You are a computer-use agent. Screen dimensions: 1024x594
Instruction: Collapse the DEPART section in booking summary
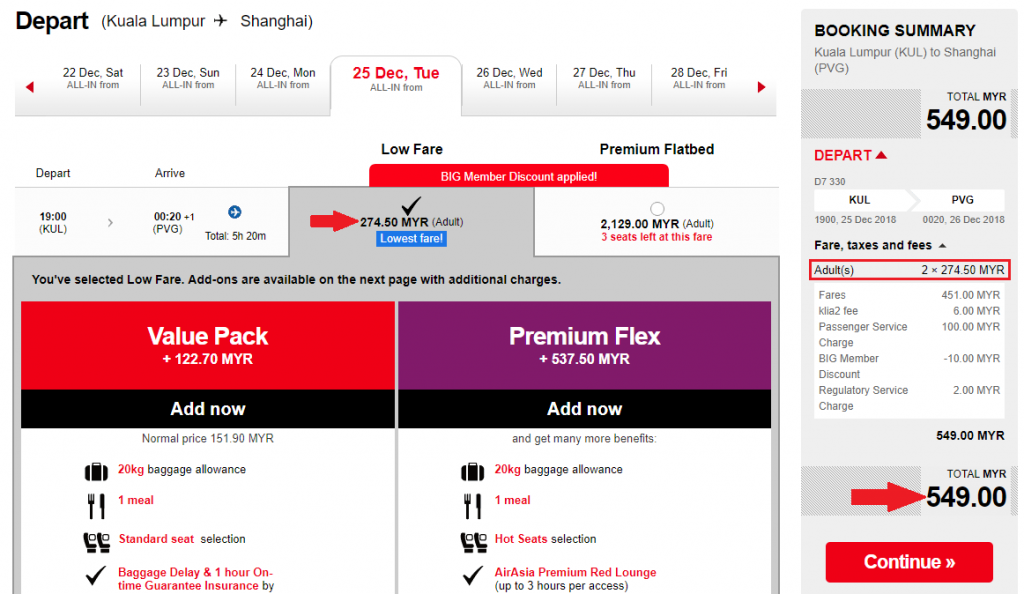[x=881, y=155]
